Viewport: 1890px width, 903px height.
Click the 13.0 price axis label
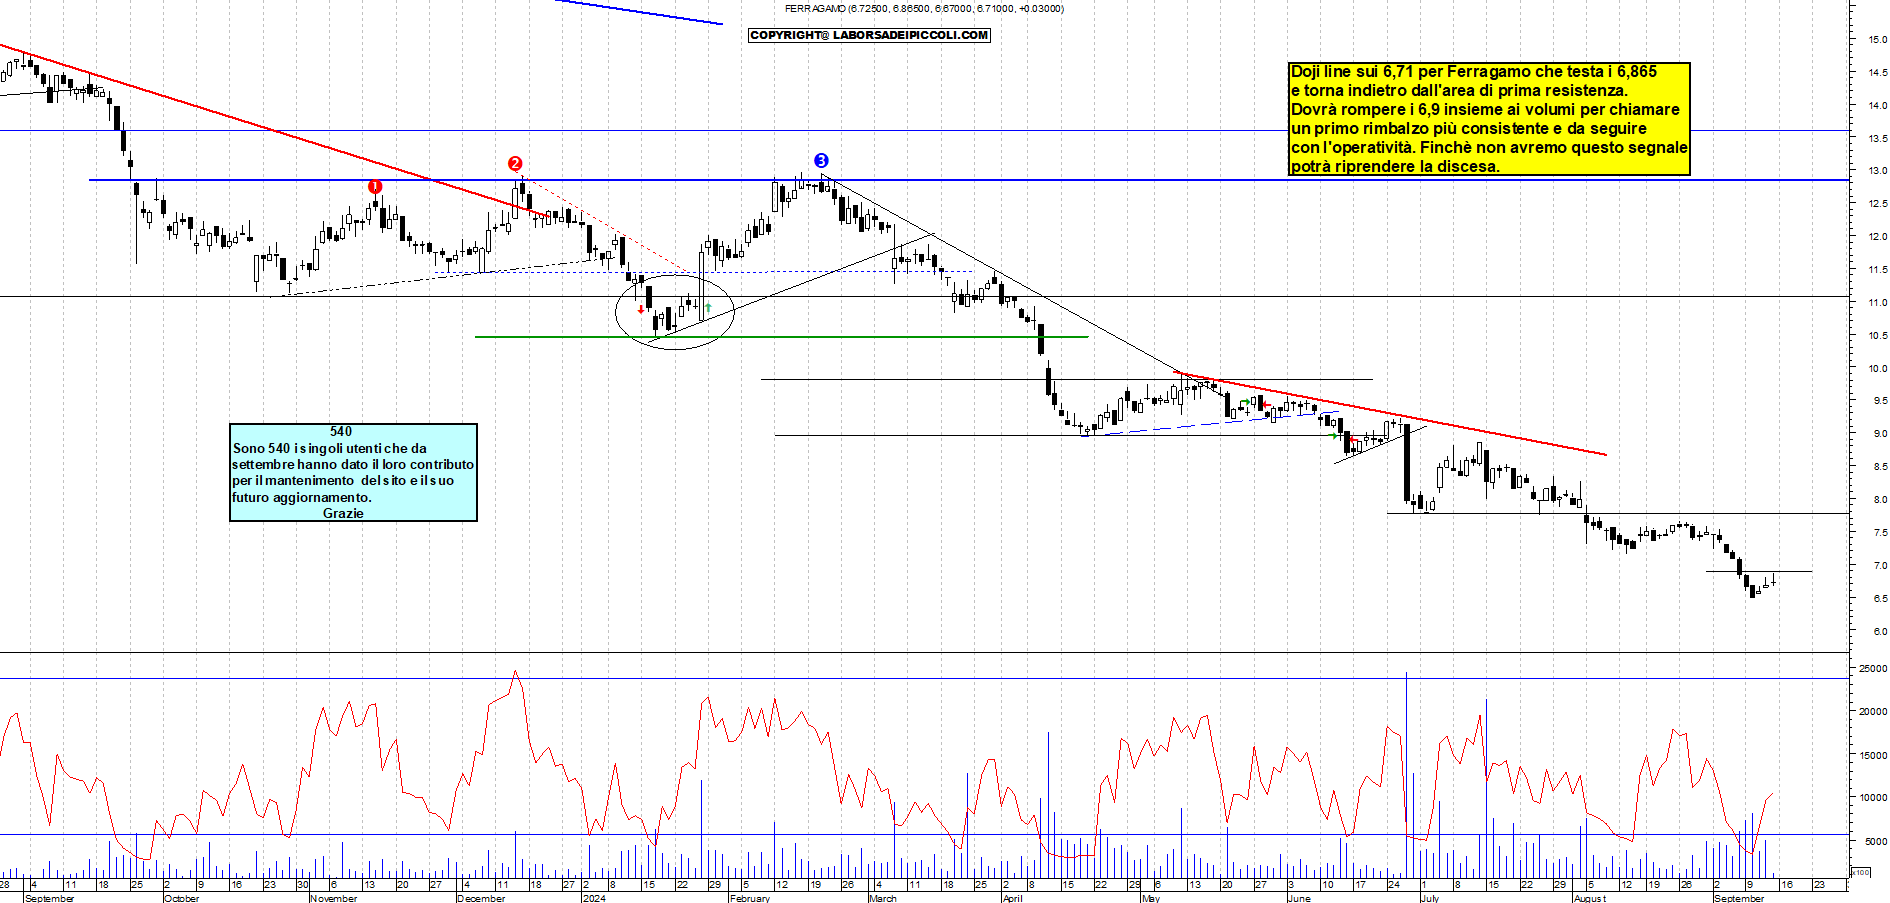[1877, 171]
